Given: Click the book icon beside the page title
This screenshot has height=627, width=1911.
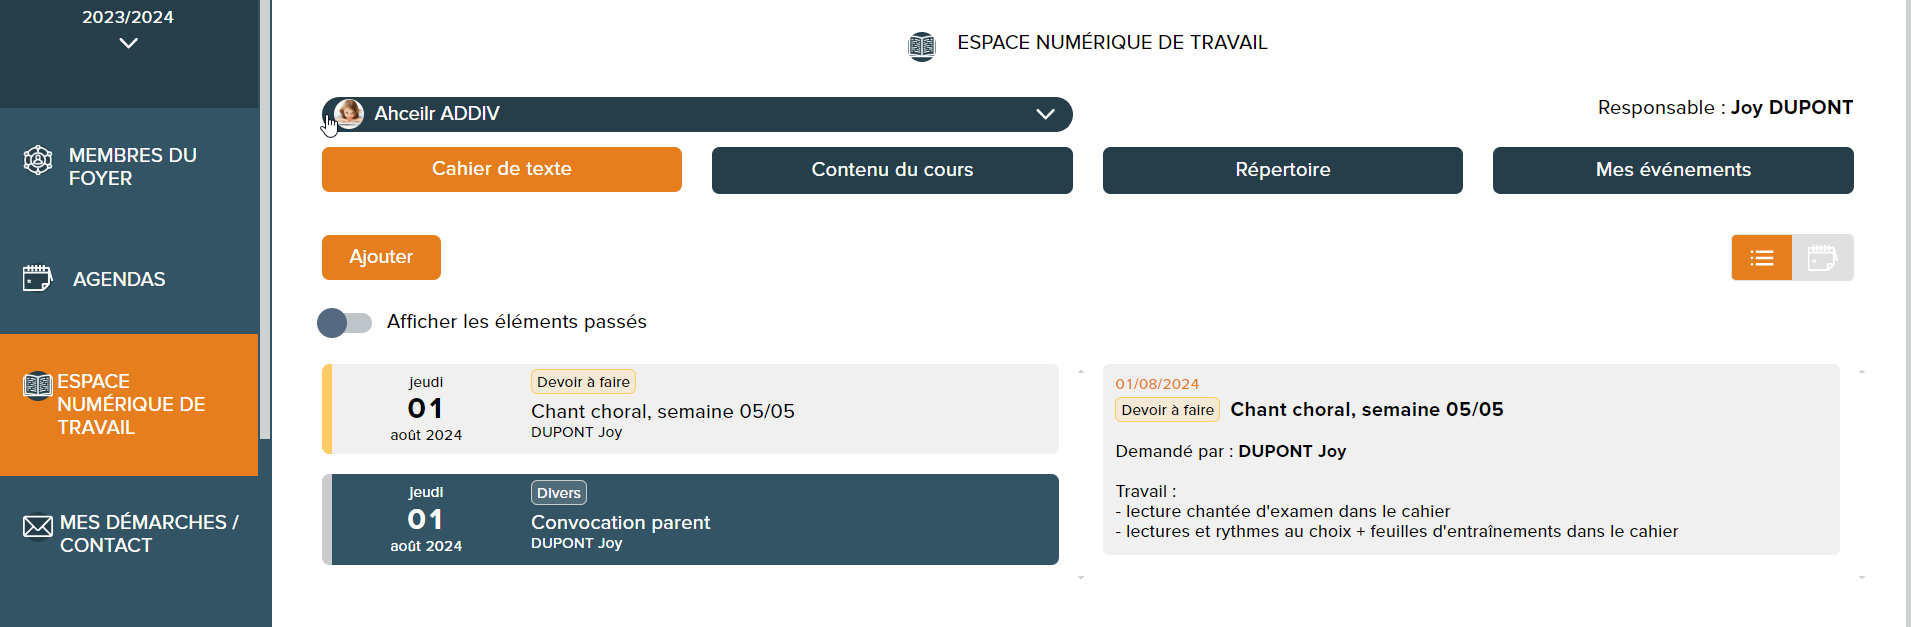Looking at the screenshot, I should [x=921, y=45].
